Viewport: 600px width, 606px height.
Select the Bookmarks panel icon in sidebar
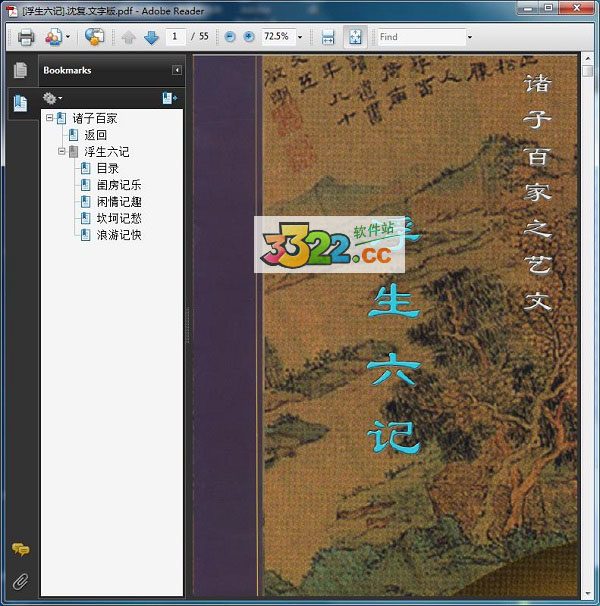[20, 103]
